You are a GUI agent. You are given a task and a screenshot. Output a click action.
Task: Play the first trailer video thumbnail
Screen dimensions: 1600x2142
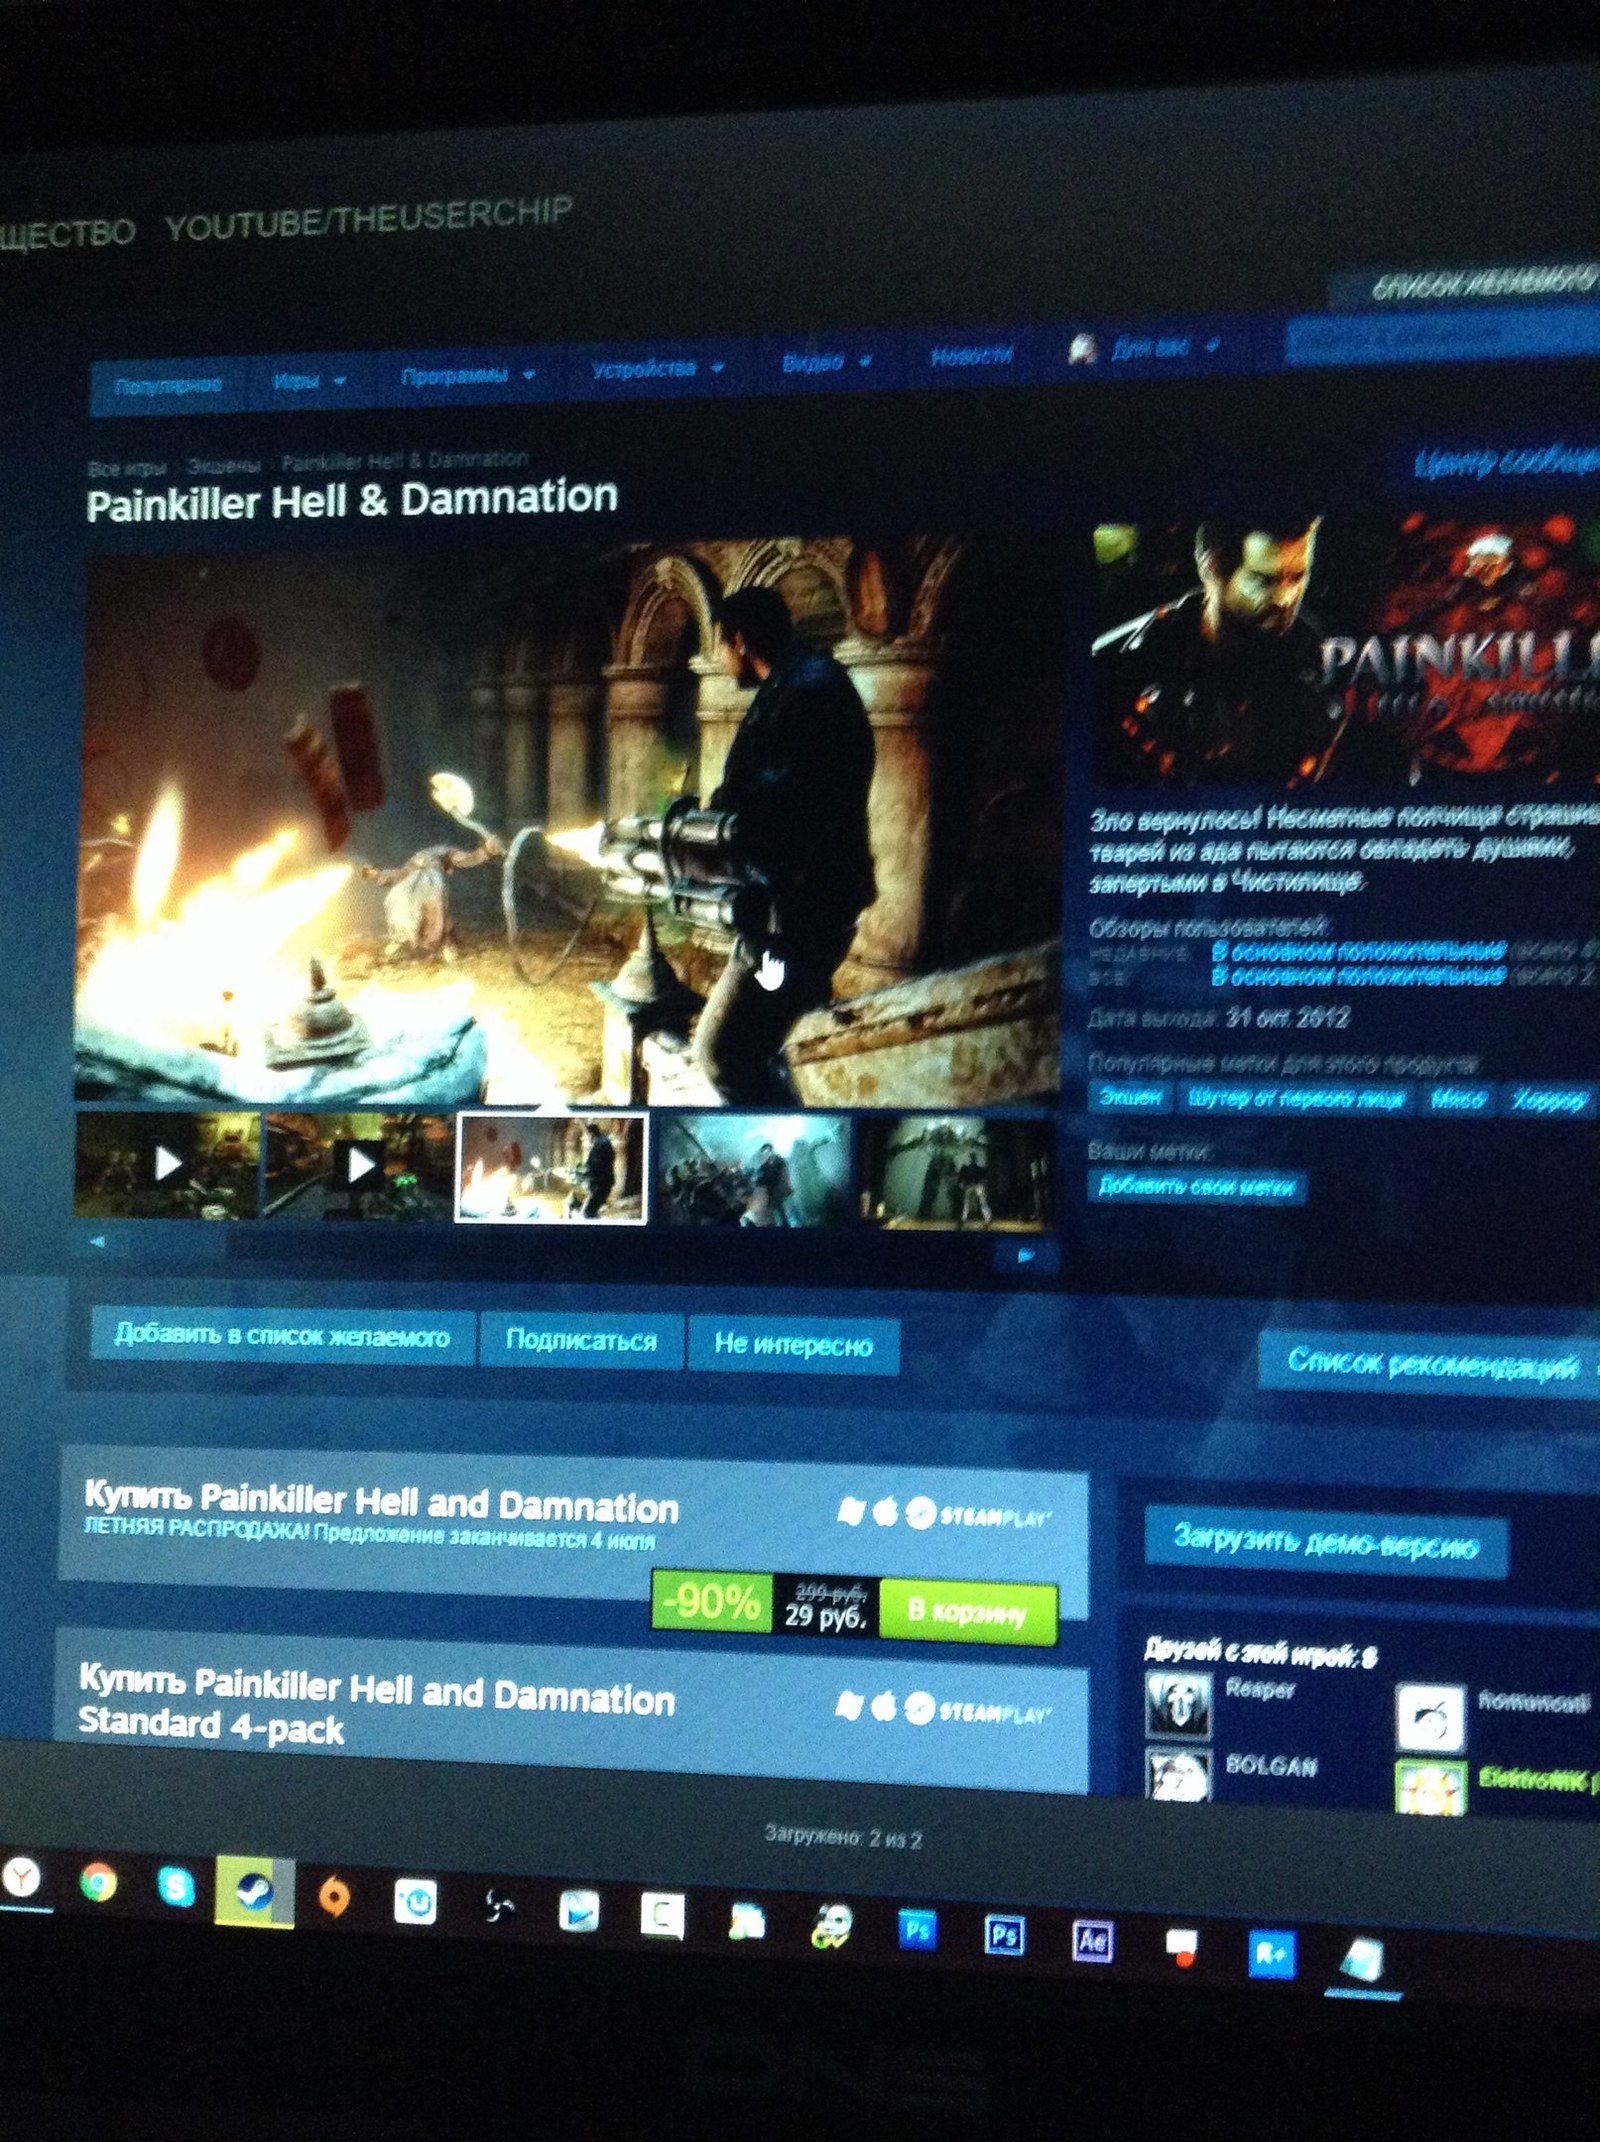pyautogui.click(x=167, y=1164)
